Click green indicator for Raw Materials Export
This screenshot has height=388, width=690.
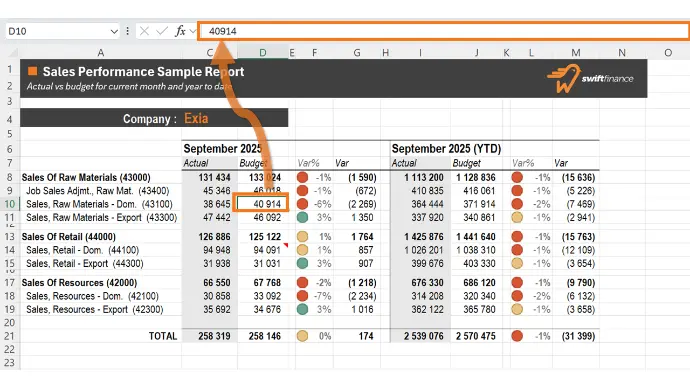[x=302, y=217]
